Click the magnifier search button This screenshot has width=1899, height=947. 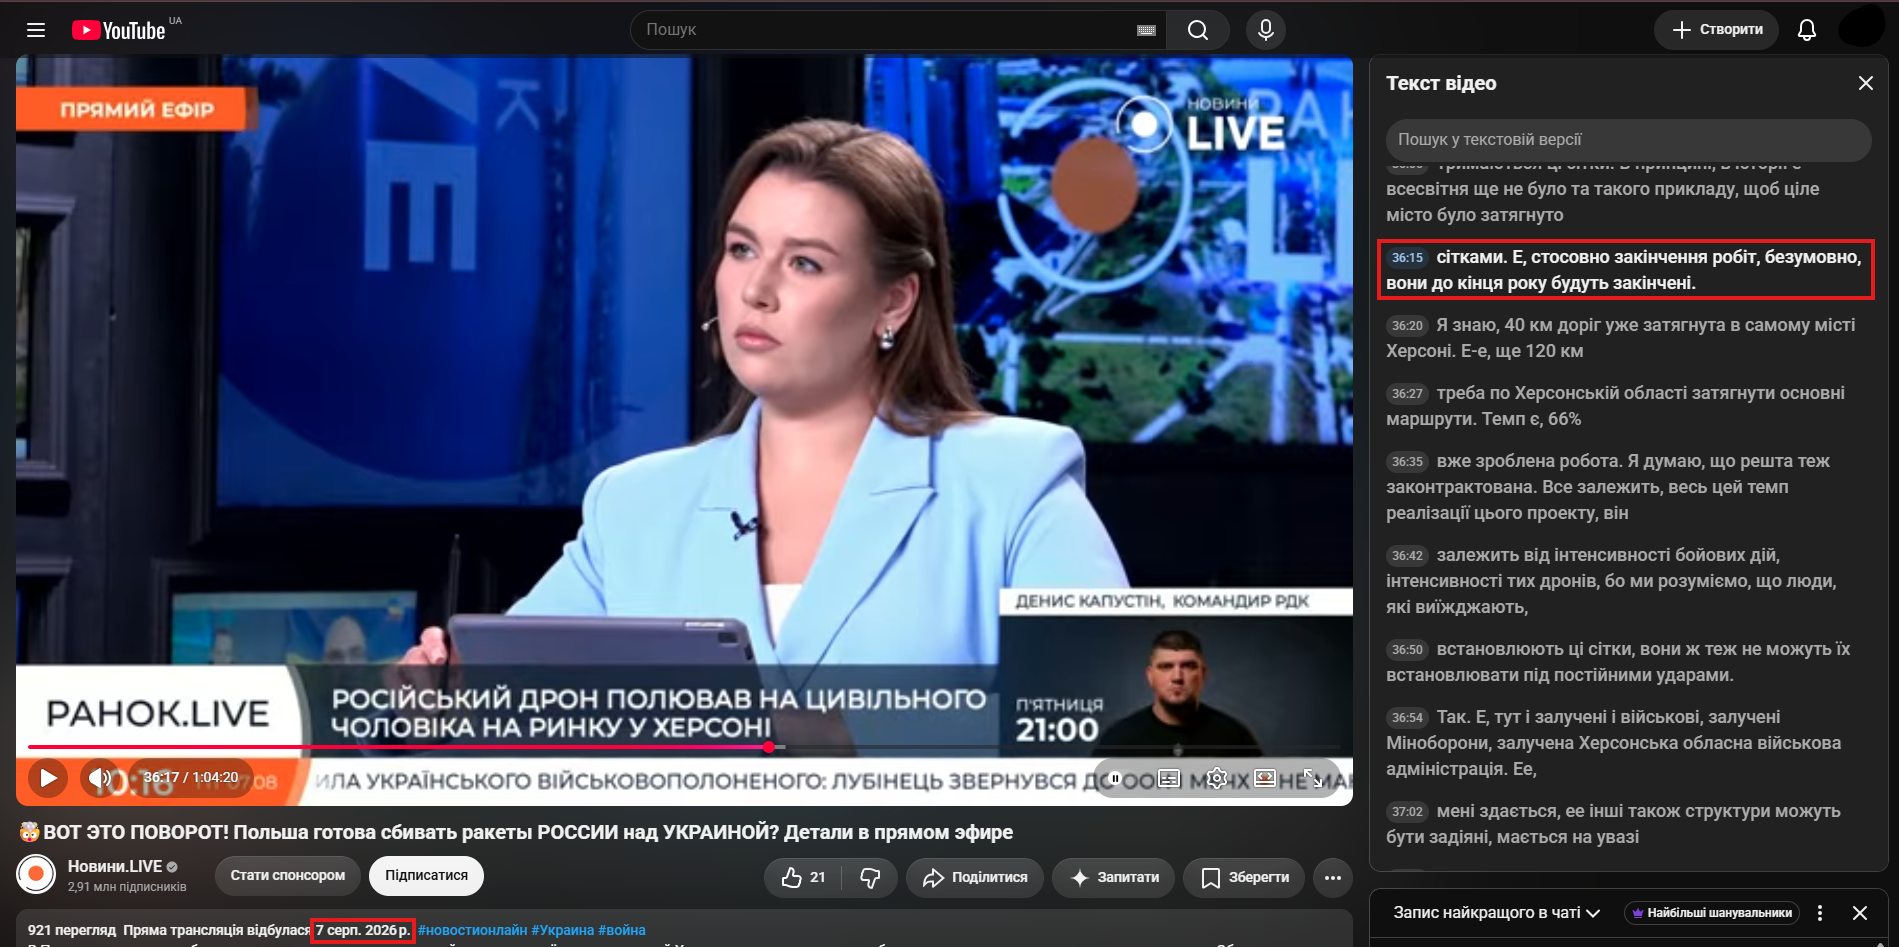[1198, 30]
